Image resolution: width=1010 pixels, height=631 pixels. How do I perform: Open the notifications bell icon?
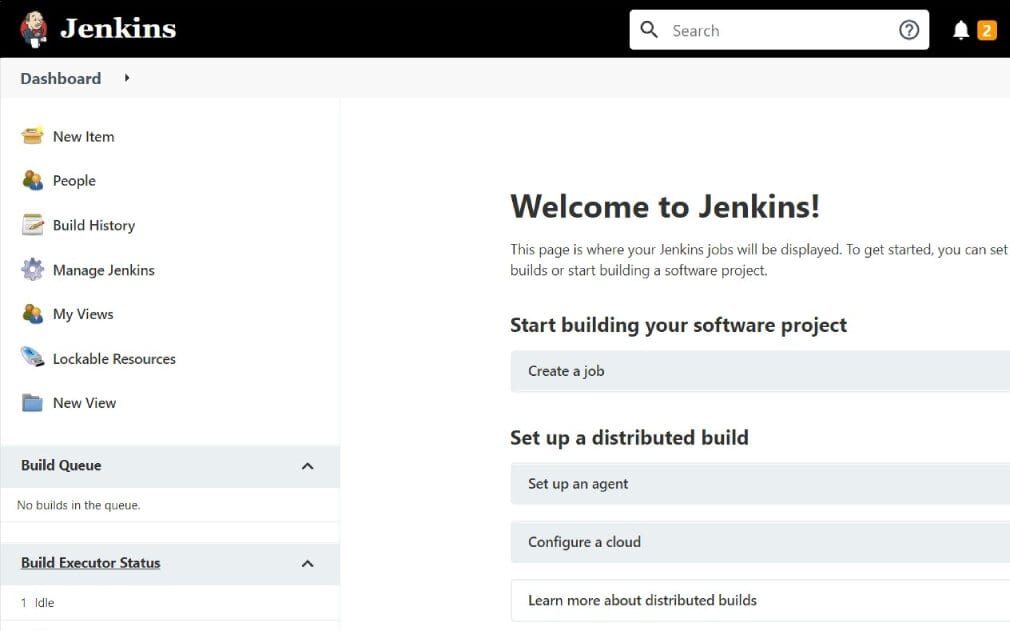click(961, 30)
